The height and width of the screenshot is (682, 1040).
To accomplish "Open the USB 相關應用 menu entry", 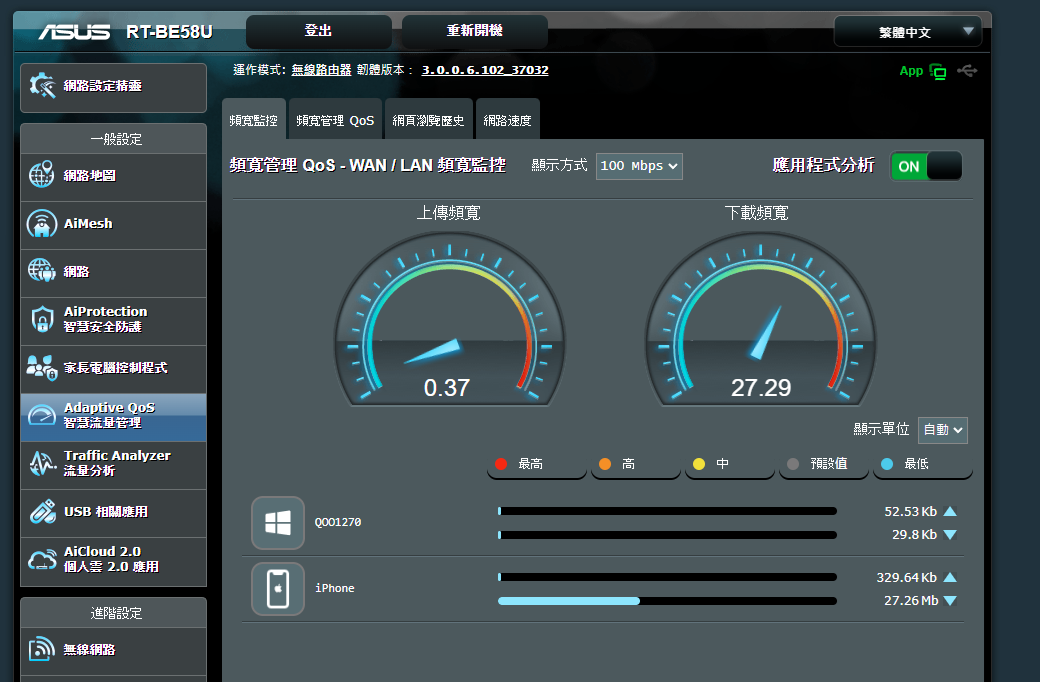I will tap(113, 513).
